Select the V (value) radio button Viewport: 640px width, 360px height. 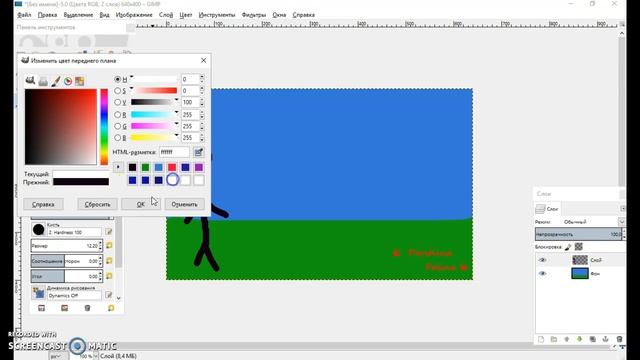tap(118, 102)
